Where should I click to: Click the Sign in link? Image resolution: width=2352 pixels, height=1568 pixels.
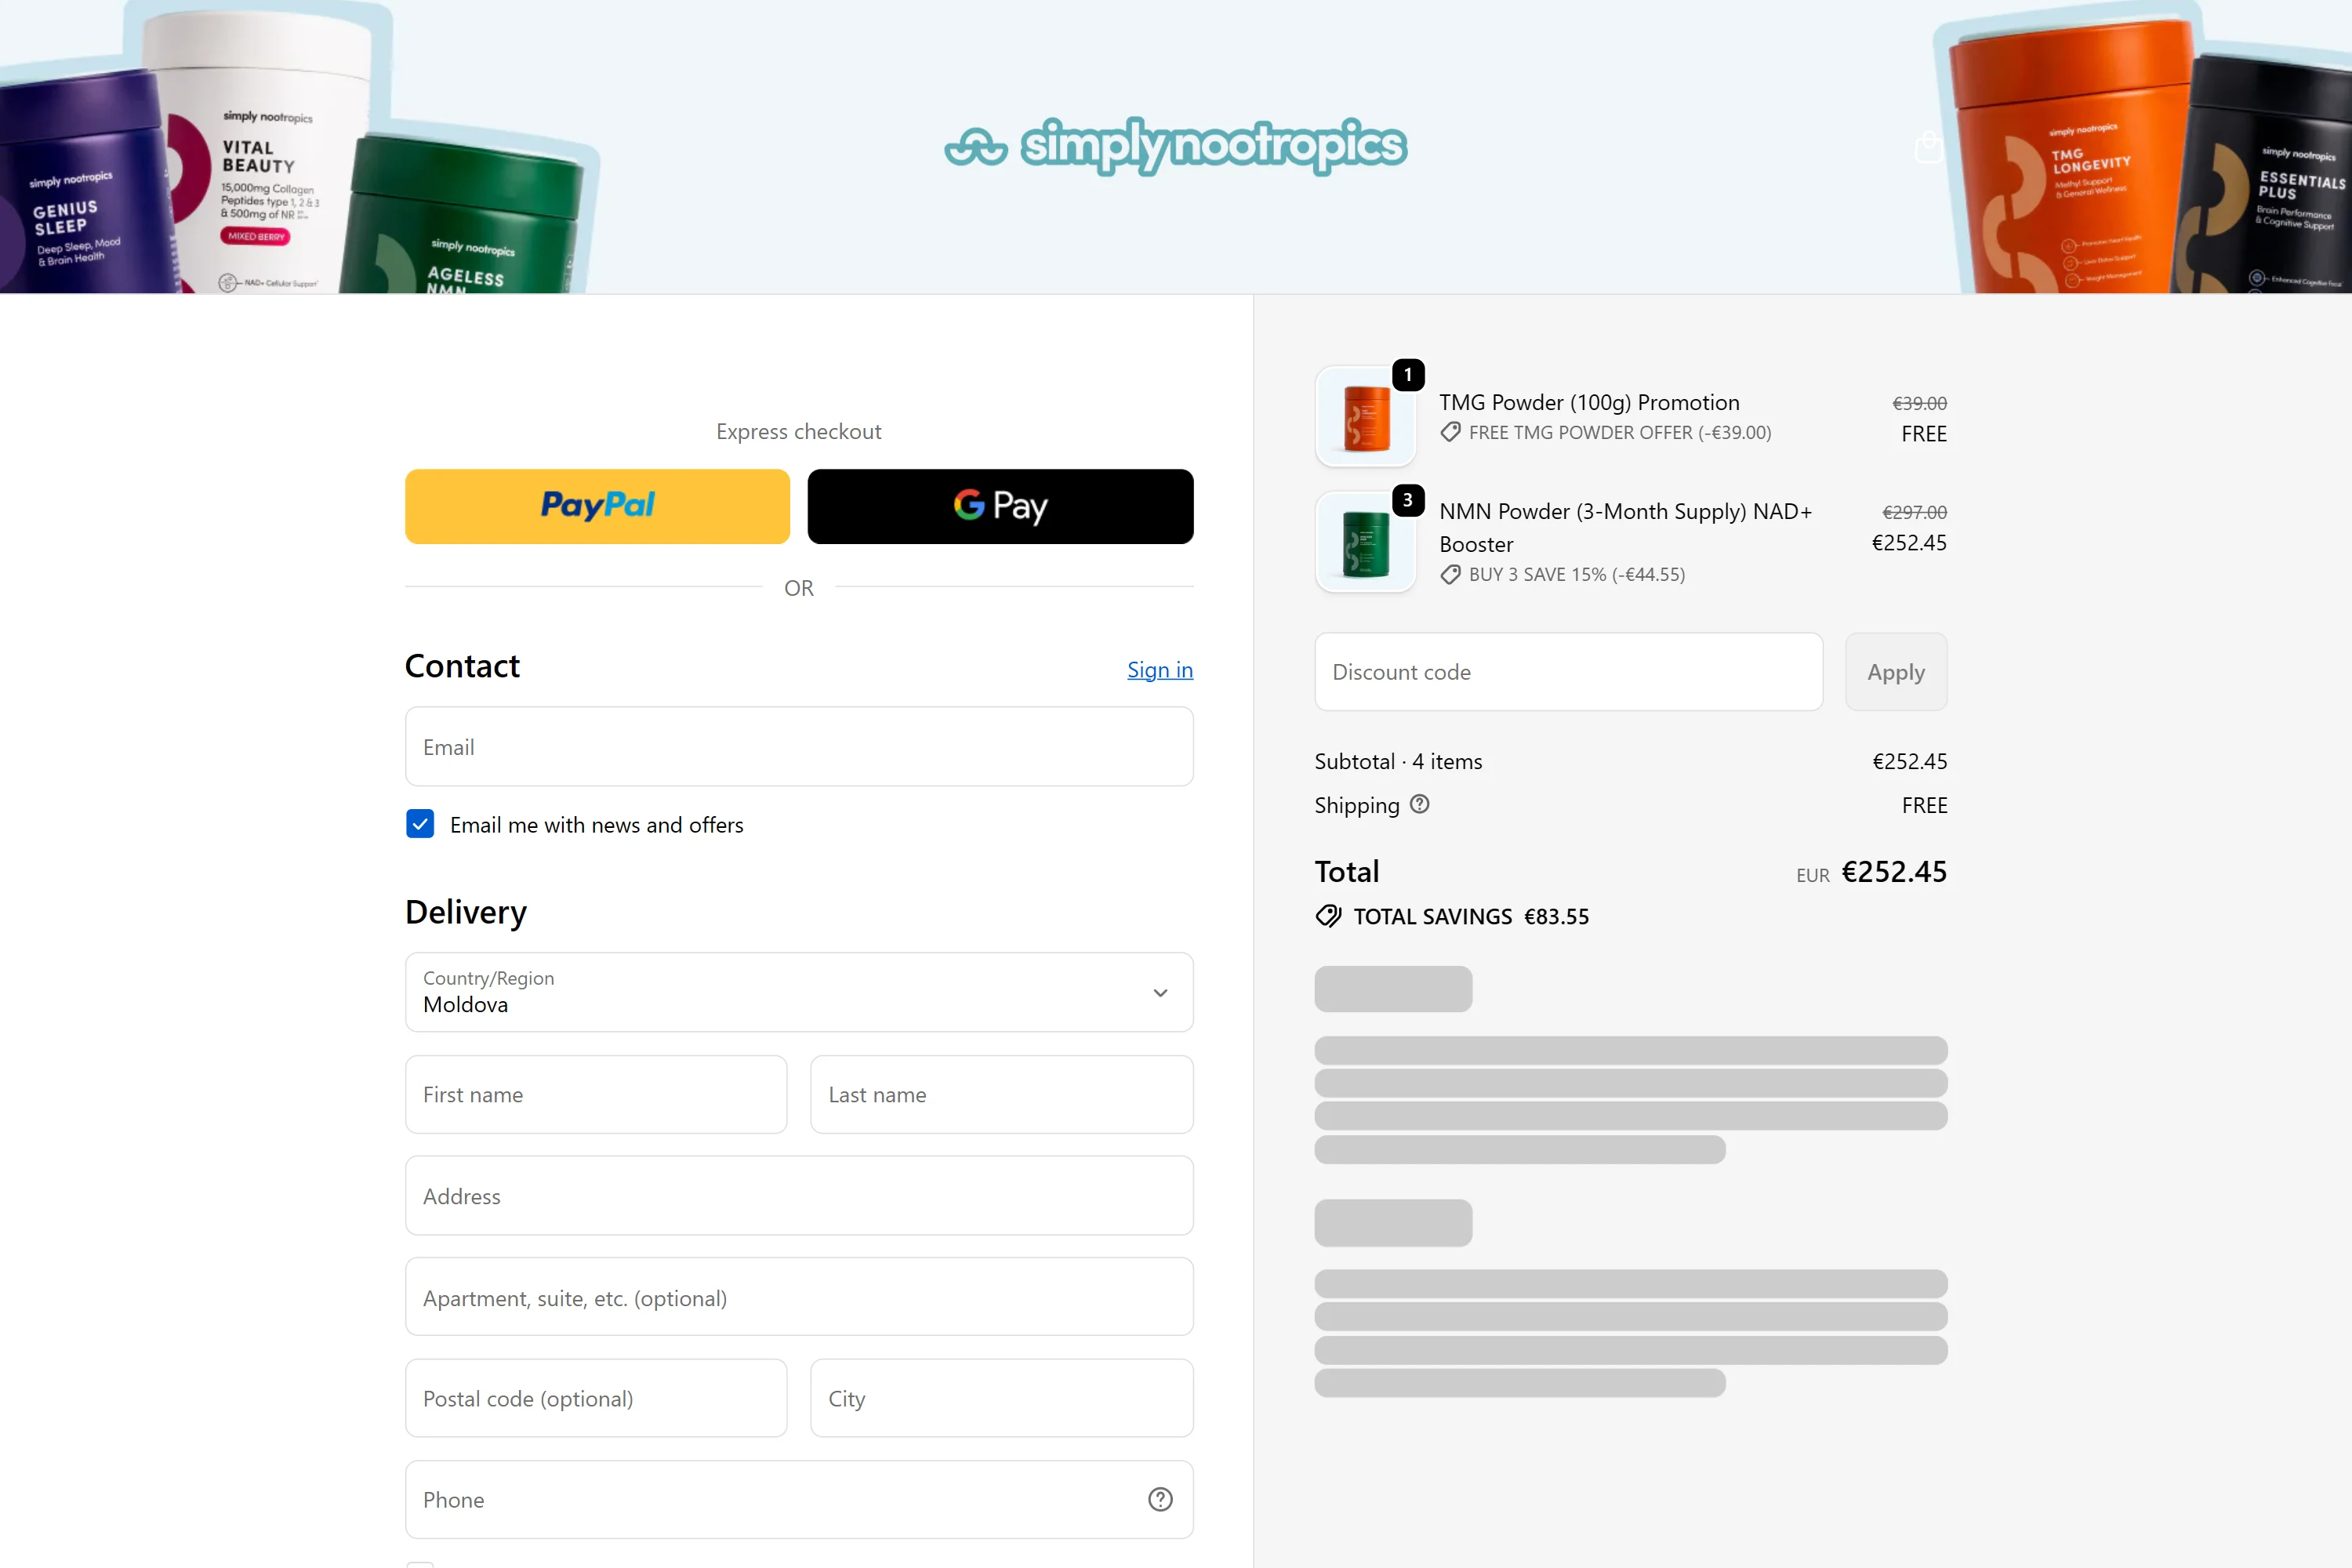click(x=1159, y=670)
